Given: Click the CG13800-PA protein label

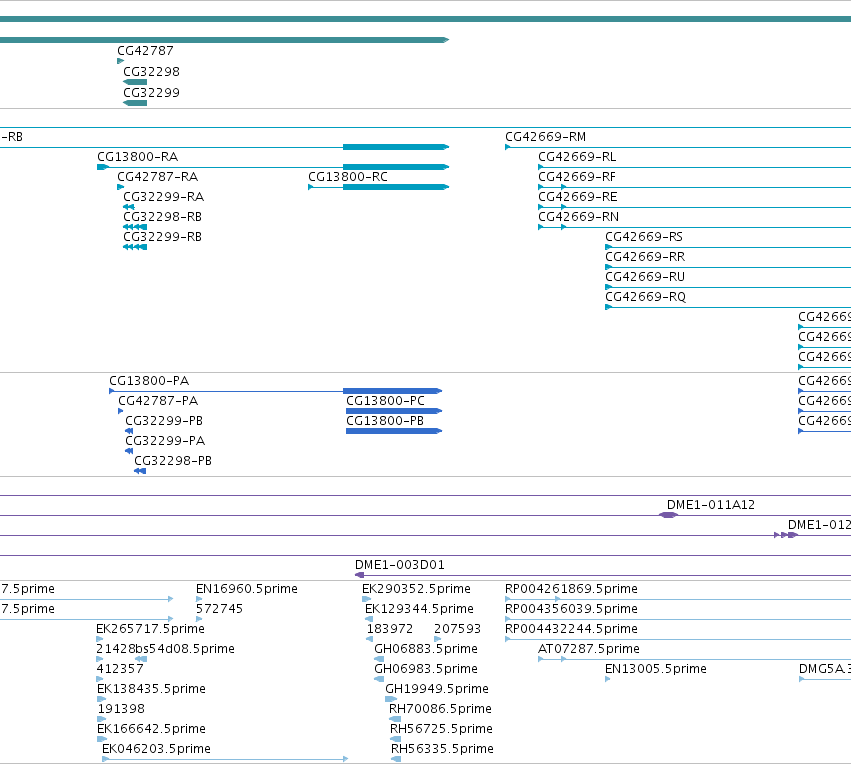Looking at the screenshot, I should tap(149, 381).
